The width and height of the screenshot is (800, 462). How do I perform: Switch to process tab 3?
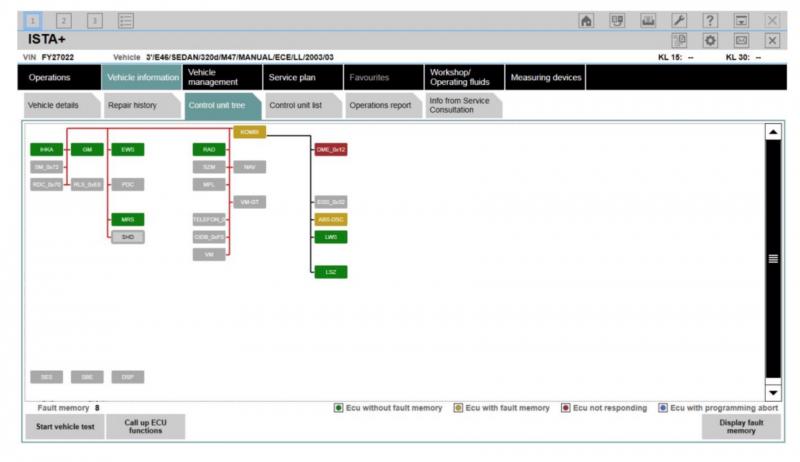(x=94, y=21)
